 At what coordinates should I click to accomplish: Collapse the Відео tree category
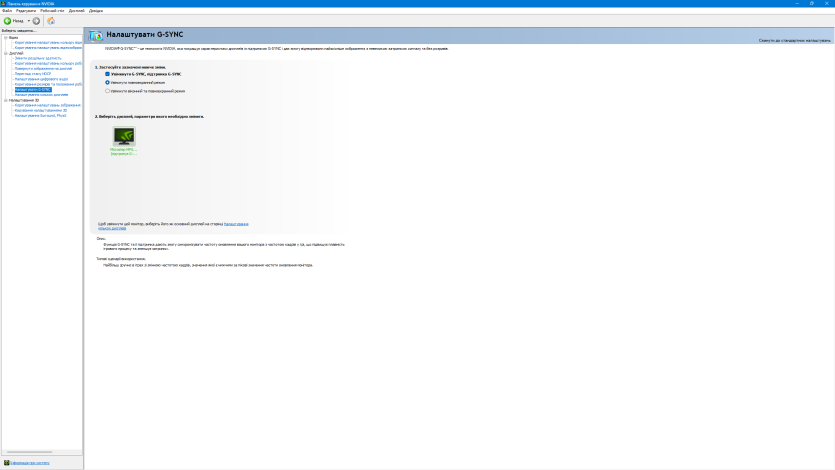6,38
